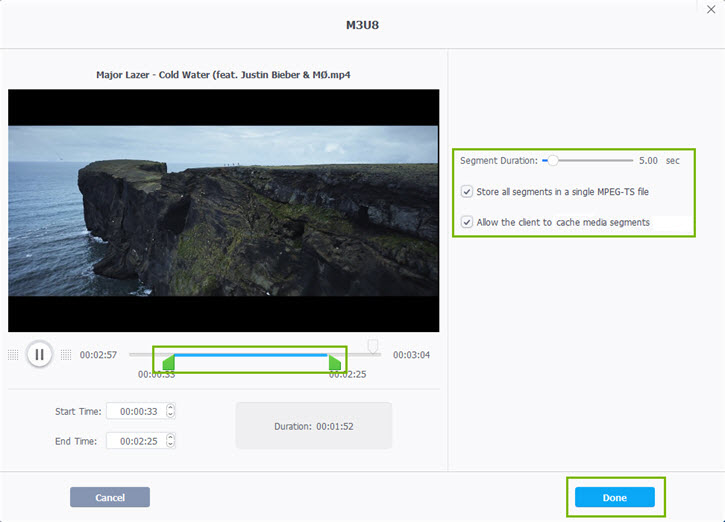725x522 pixels.
Task: Toggle Allow the client to cache media segments
Action: click(x=467, y=222)
